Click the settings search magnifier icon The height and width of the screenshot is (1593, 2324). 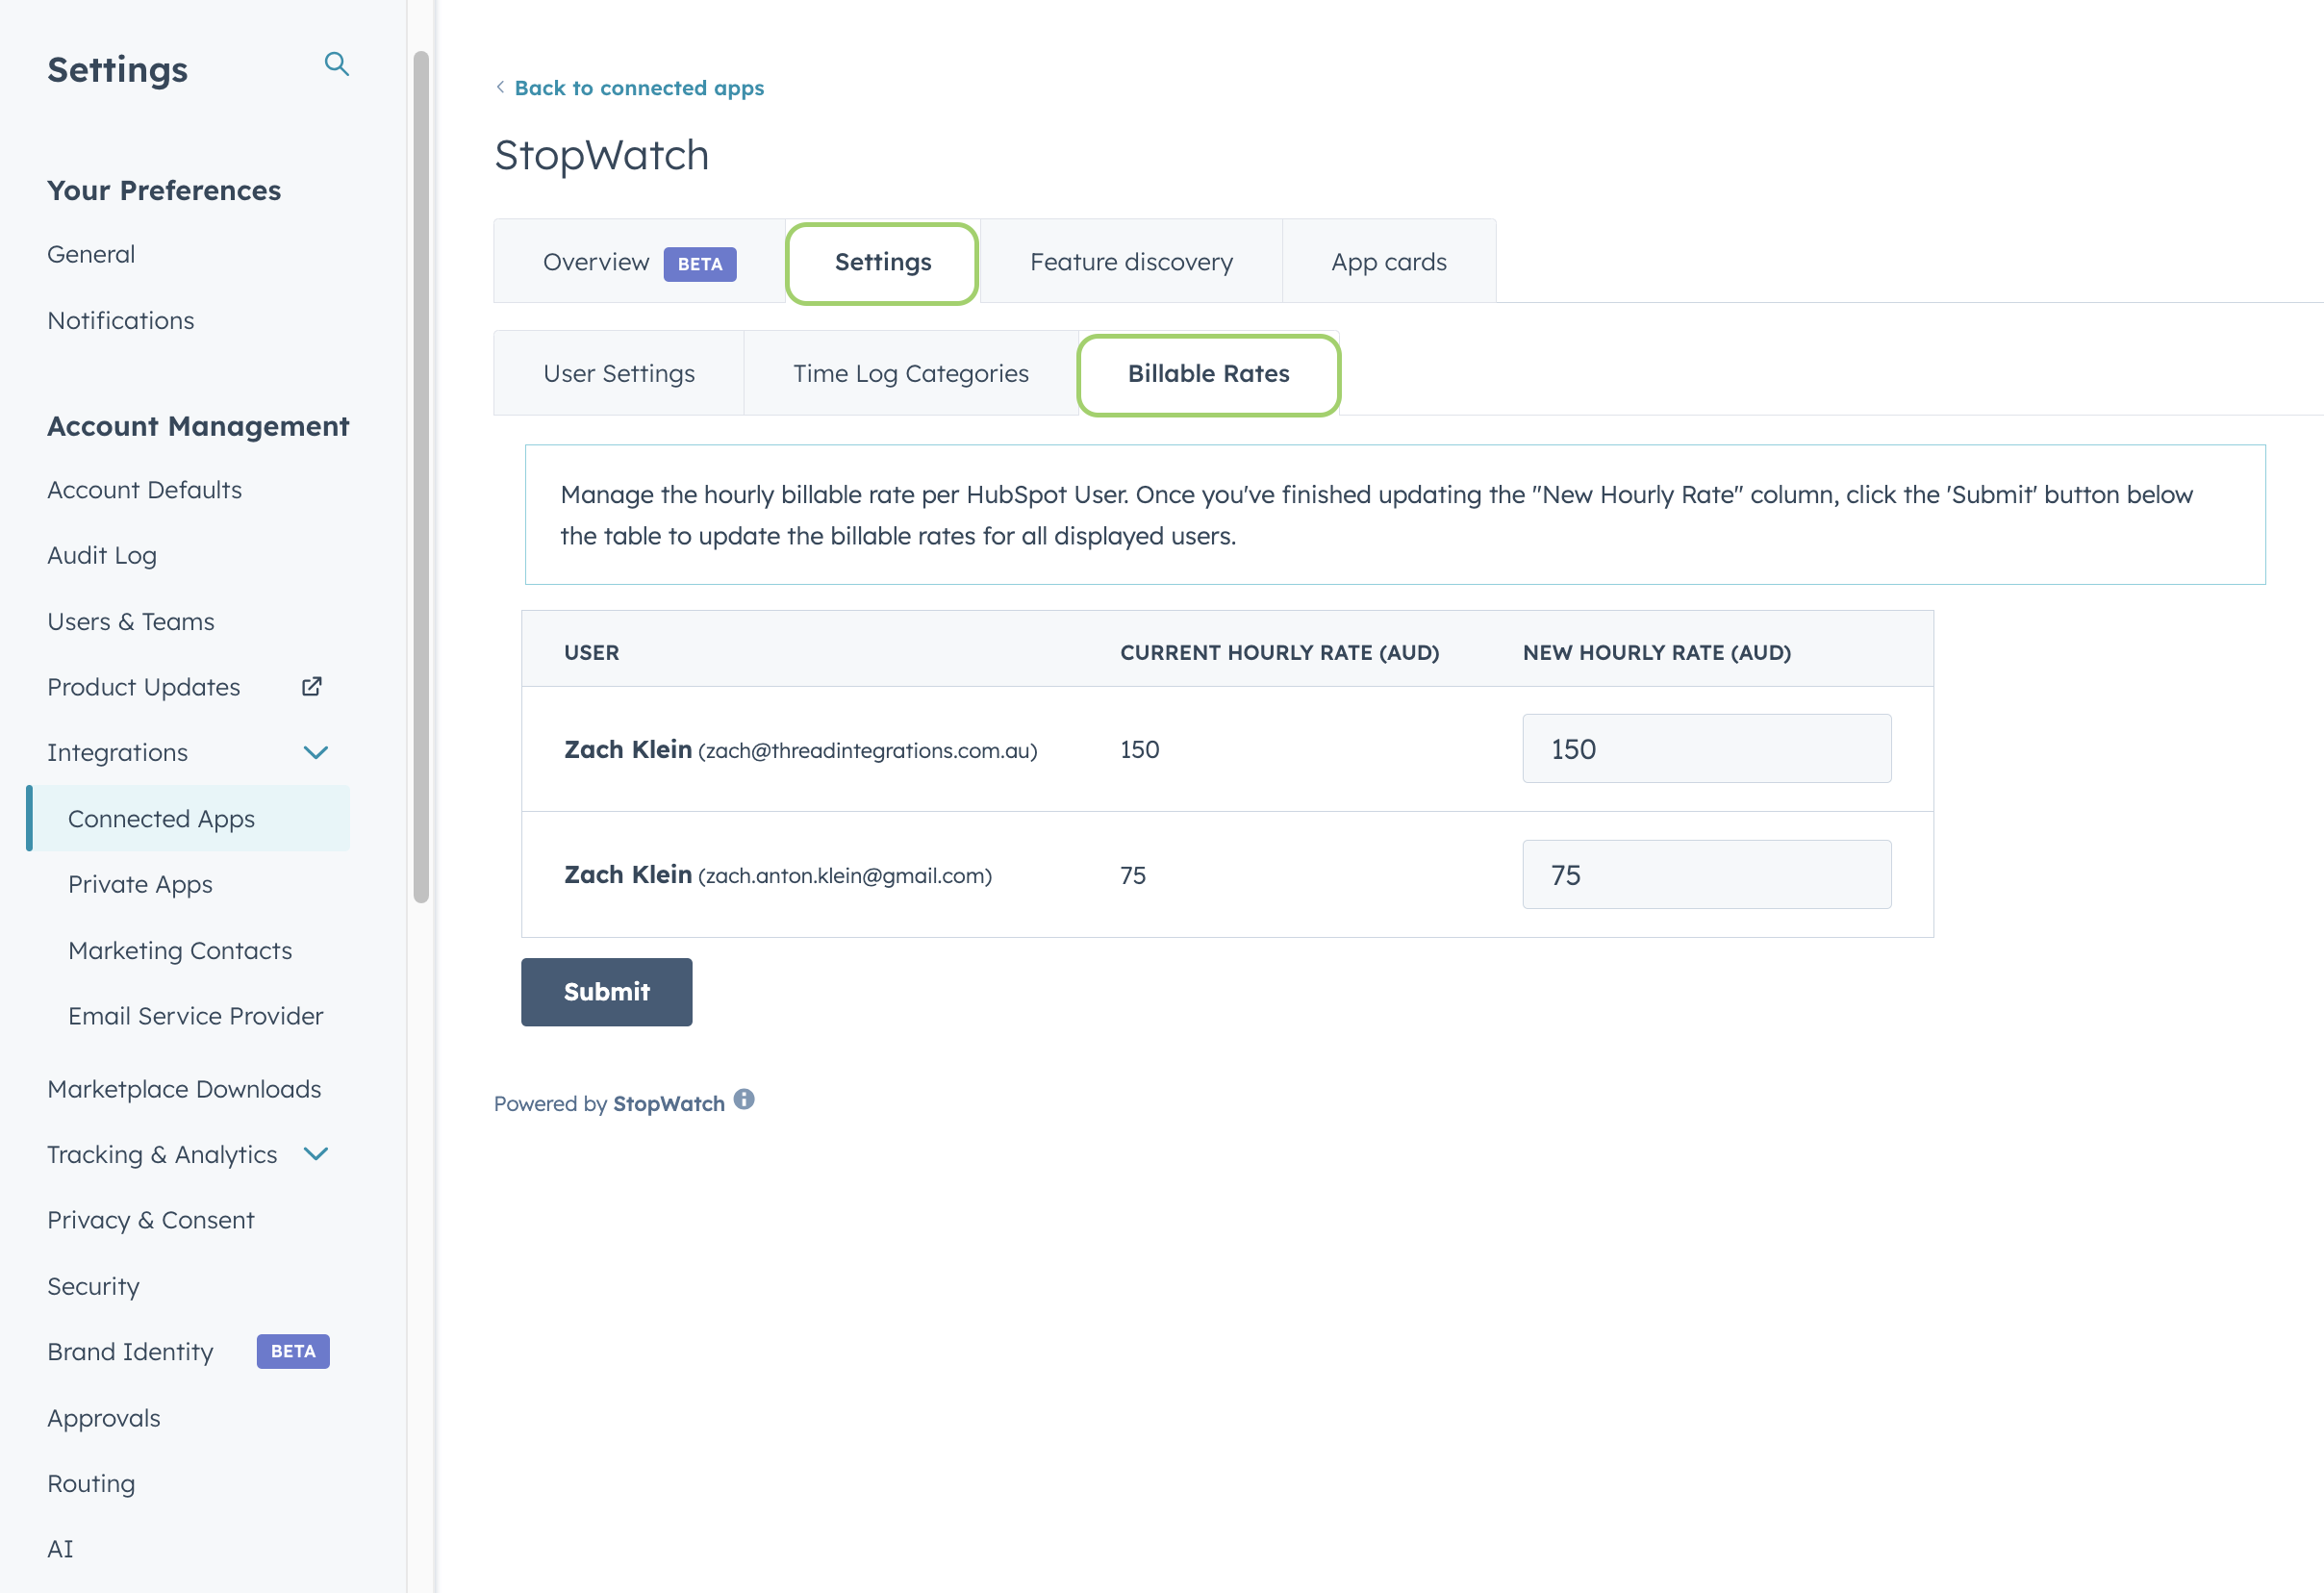coord(336,65)
